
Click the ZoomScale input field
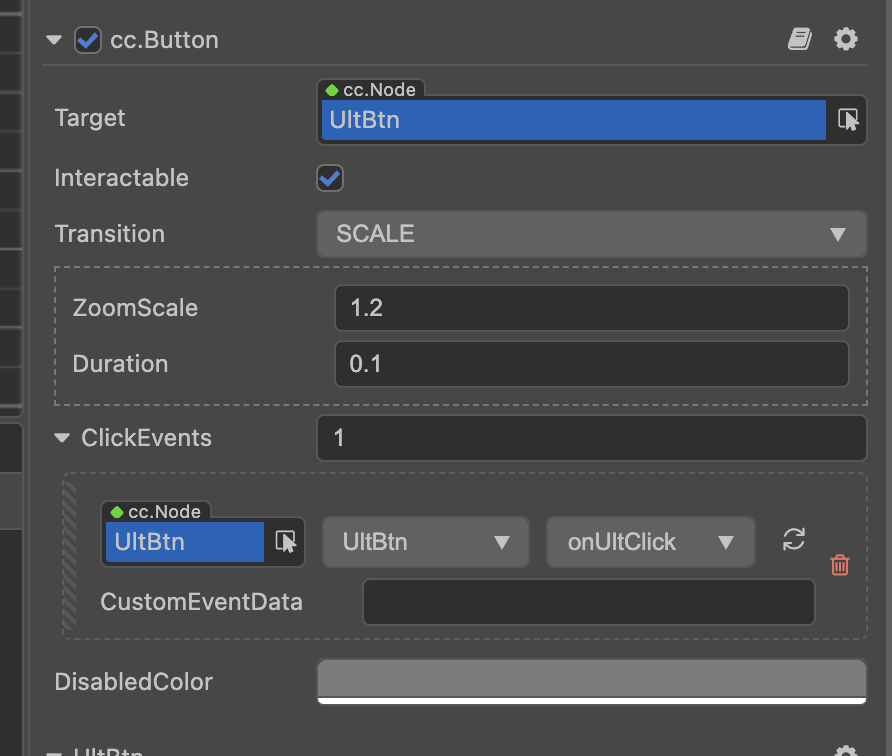point(591,308)
